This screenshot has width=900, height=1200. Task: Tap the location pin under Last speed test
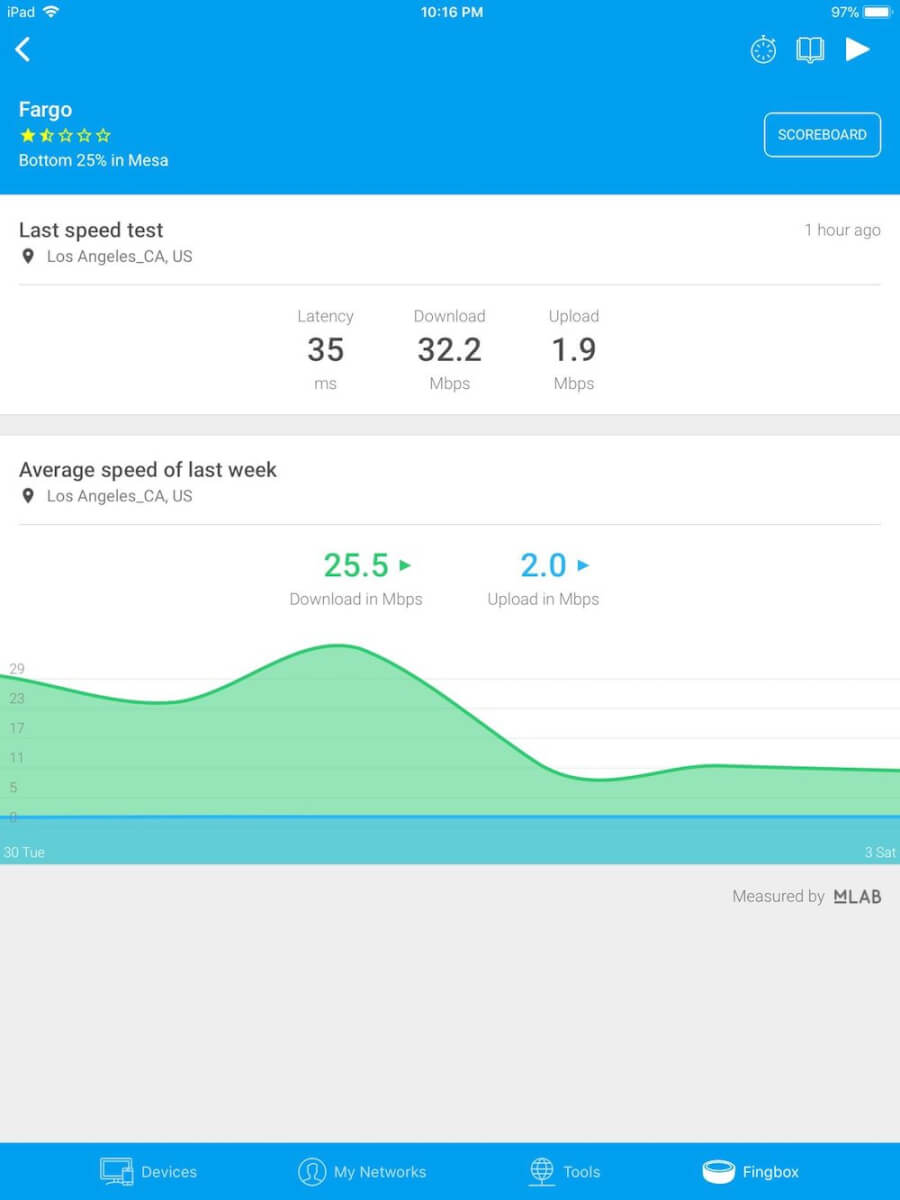click(x=28, y=256)
